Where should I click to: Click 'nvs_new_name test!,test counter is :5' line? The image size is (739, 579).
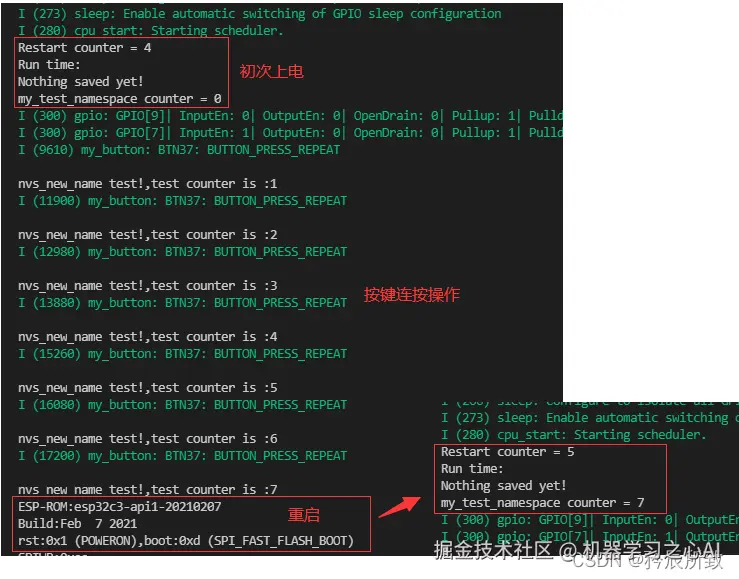click(148, 388)
